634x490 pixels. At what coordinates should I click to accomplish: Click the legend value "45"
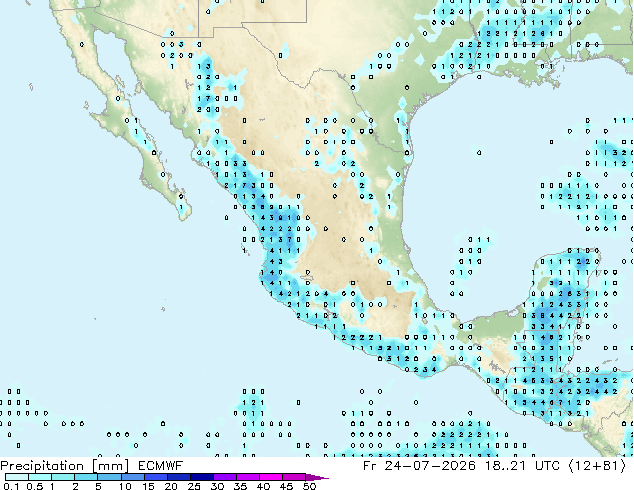point(286,486)
